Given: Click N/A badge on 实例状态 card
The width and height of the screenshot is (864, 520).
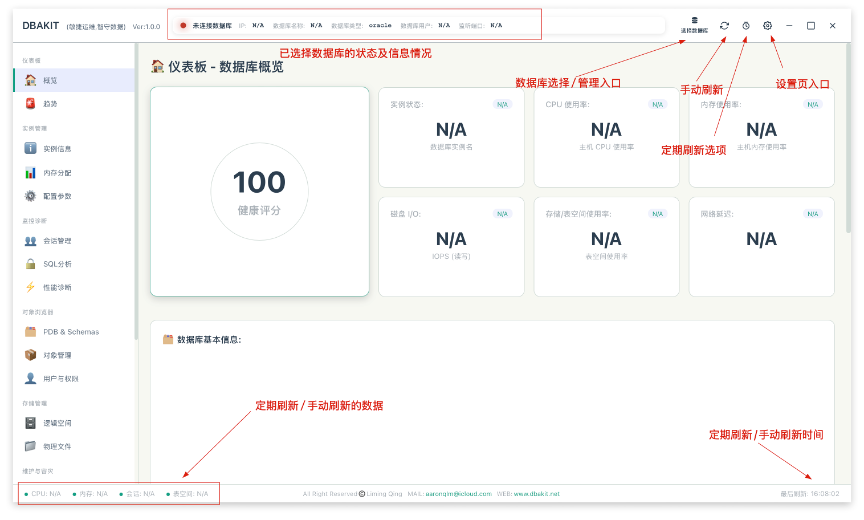Looking at the screenshot, I should point(503,104).
